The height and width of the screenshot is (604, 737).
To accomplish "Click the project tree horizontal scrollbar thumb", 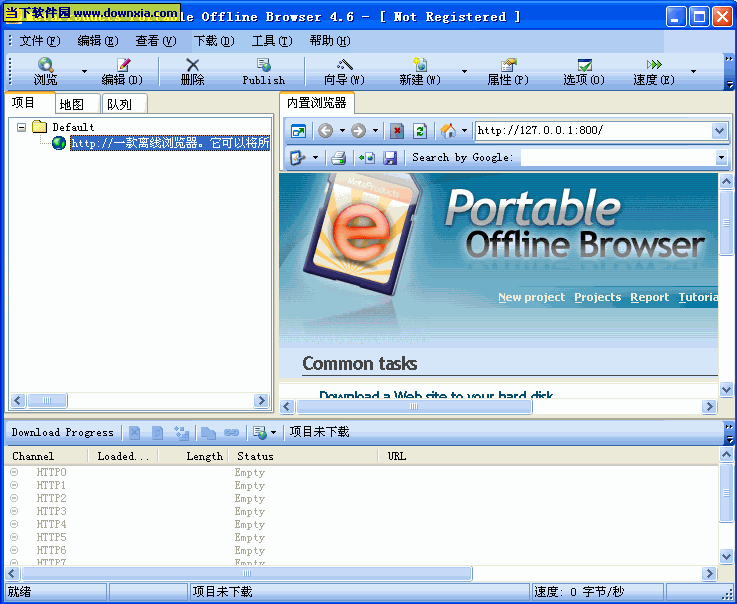I will (47, 400).
